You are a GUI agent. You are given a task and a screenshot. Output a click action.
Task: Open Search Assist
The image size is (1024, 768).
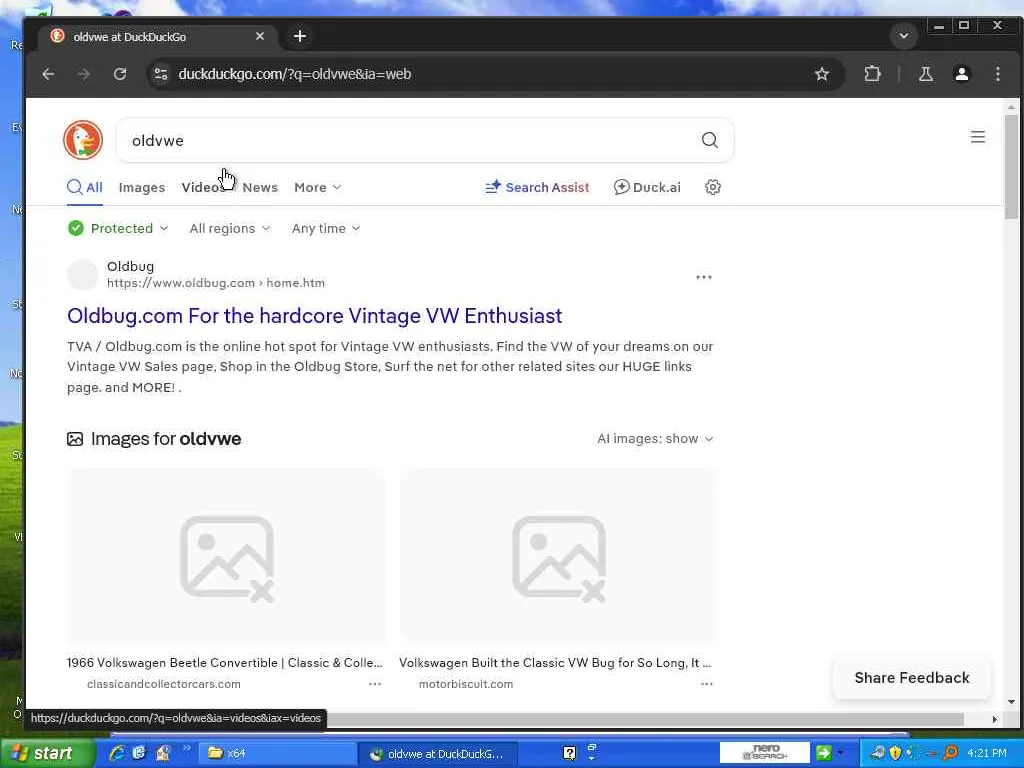tap(537, 187)
